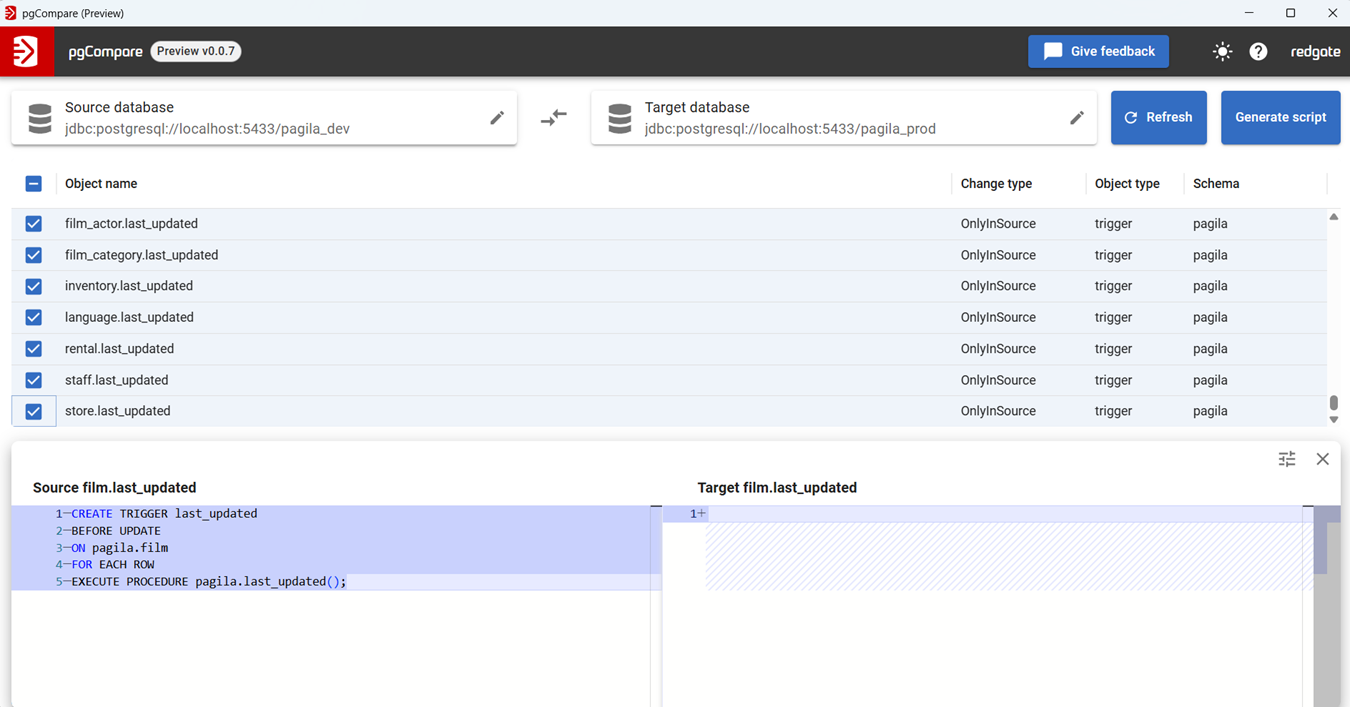This screenshot has height=707, width=1350.
Task: Click the Generate script button
Action: point(1280,118)
